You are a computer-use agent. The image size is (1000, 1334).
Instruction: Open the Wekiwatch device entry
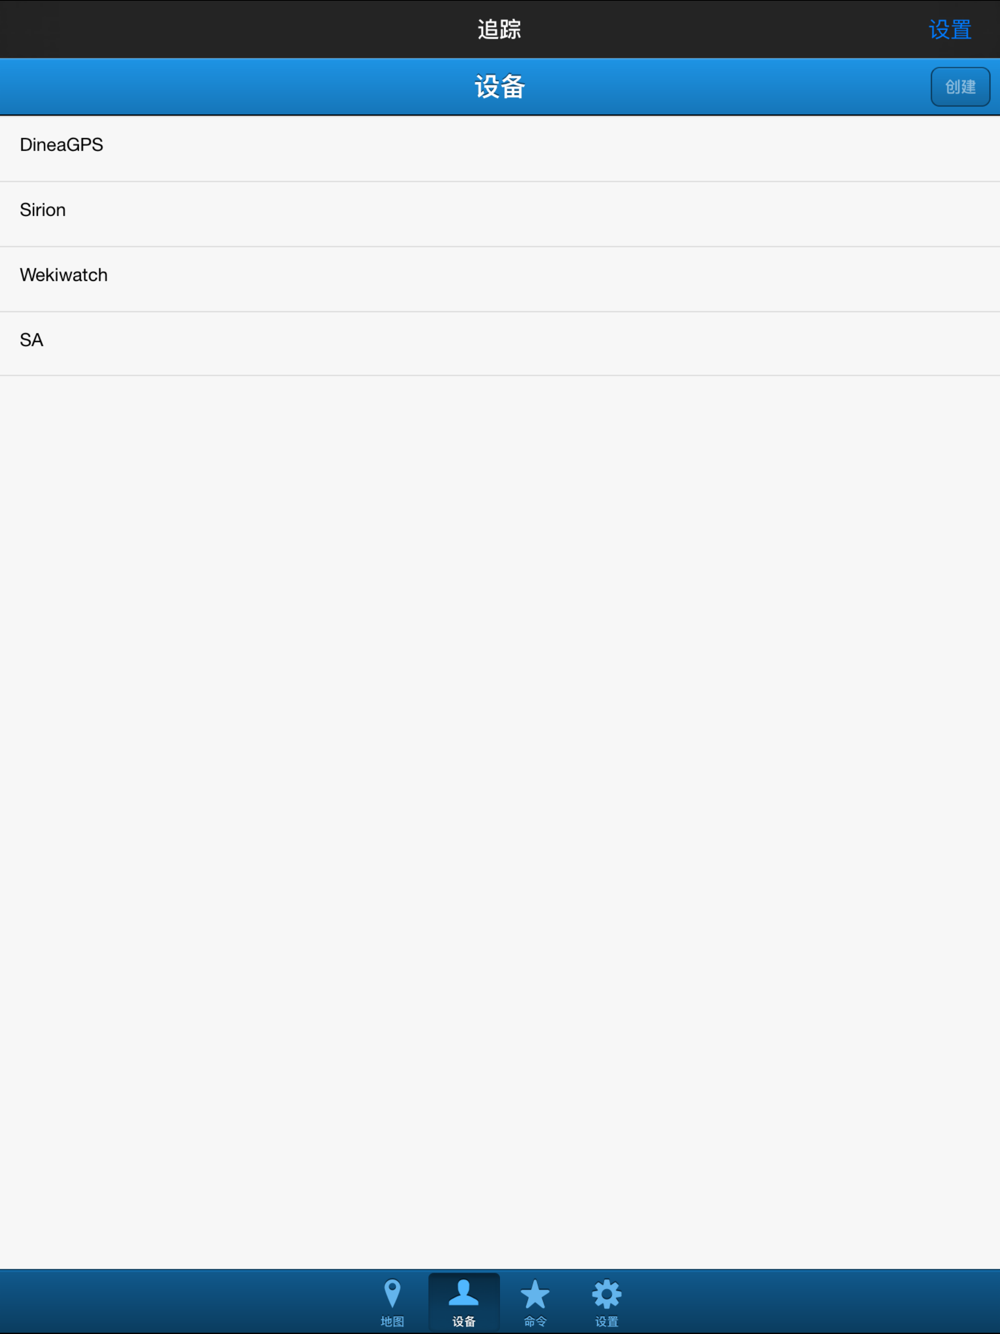click(500, 279)
